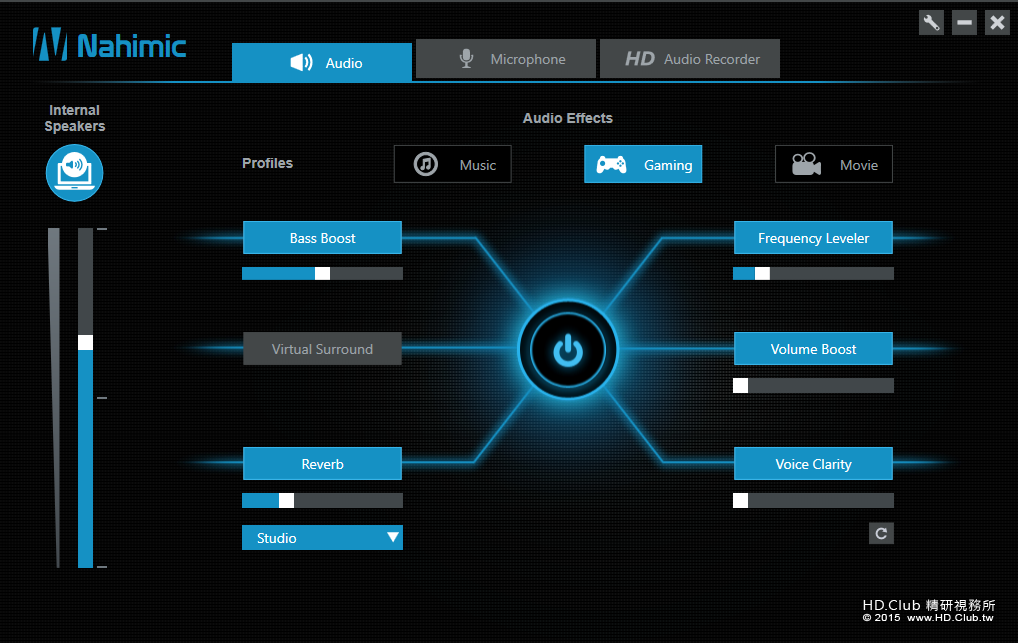Select the Music profile
The width and height of the screenshot is (1018, 643).
453,164
